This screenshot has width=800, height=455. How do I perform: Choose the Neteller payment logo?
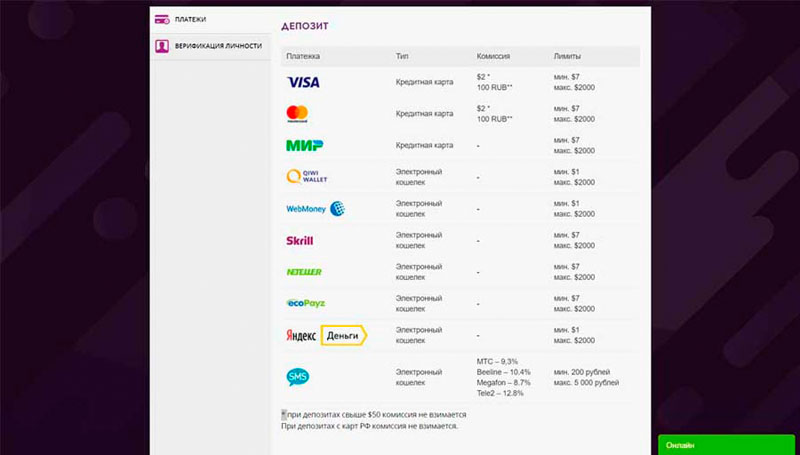point(304,271)
